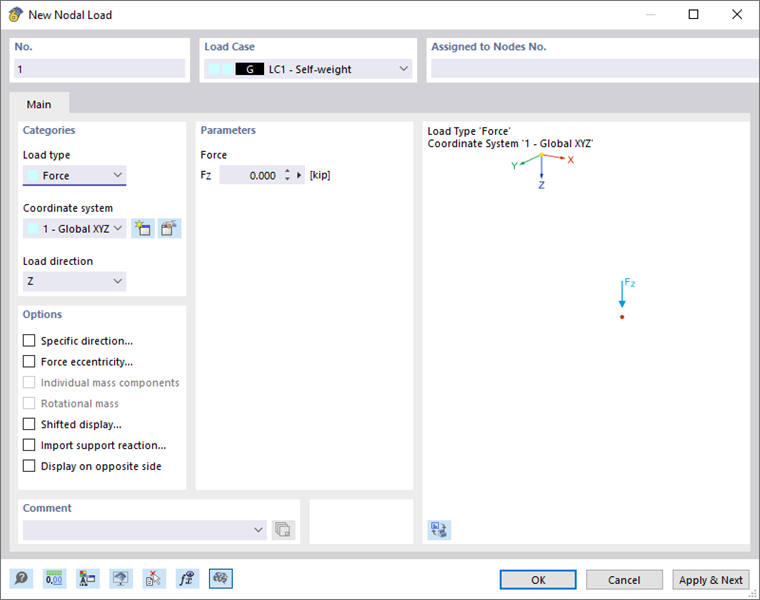
Task: Click the third bottom toolbar icon with letter A
Action: pos(87,578)
